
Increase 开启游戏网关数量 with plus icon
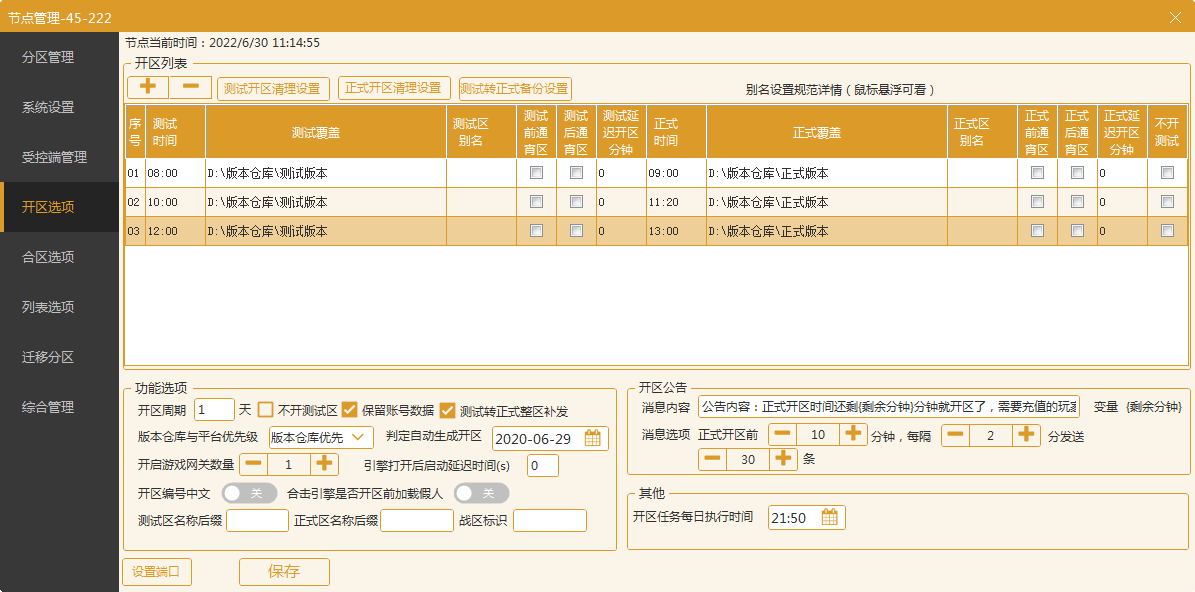click(x=324, y=464)
